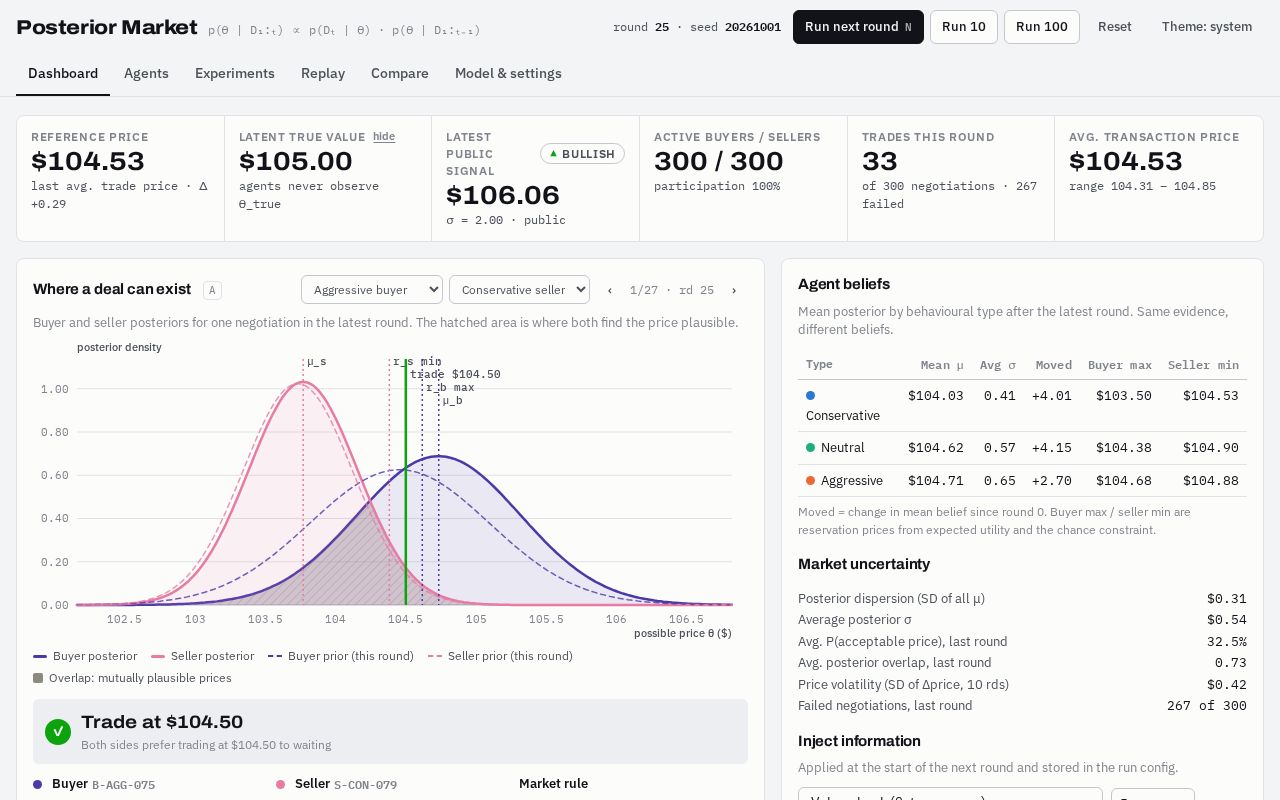This screenshot has height=800, width=1280.
Task: Click the dashed Buyer prior legend entry
Action: 341,656
